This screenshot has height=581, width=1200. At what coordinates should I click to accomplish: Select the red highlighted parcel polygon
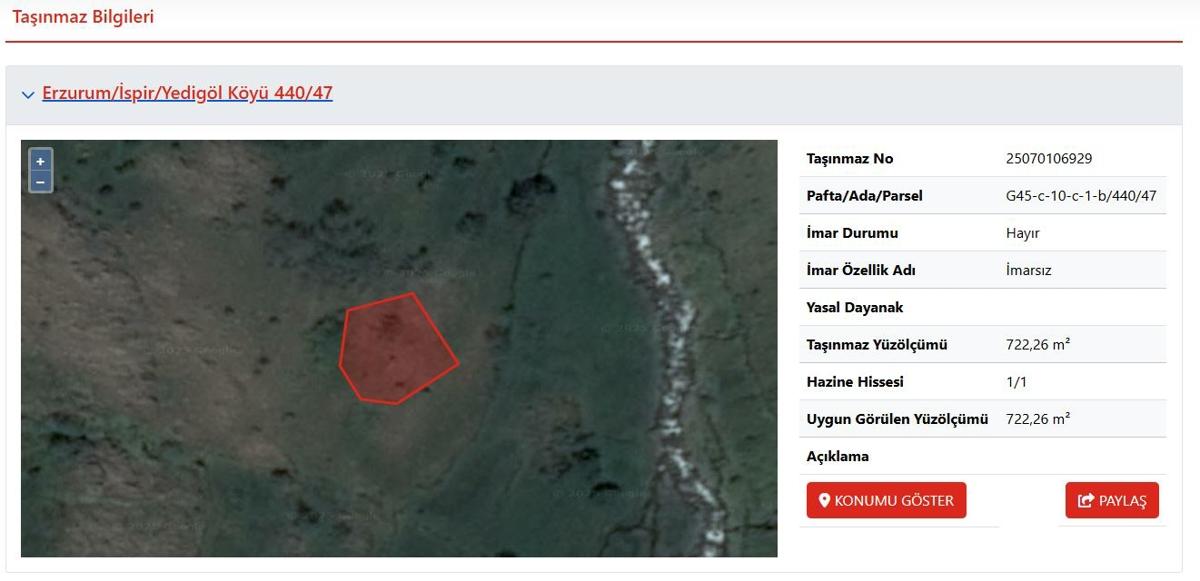click(x=395, y=350)
